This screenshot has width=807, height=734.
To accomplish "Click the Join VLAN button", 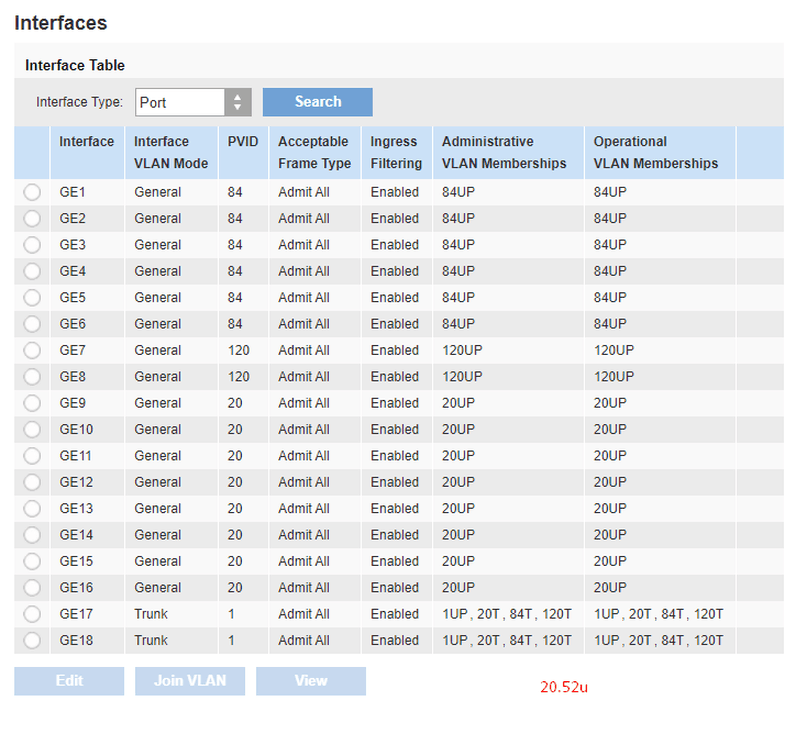I will pyautogui.click(x=190, y=681).
